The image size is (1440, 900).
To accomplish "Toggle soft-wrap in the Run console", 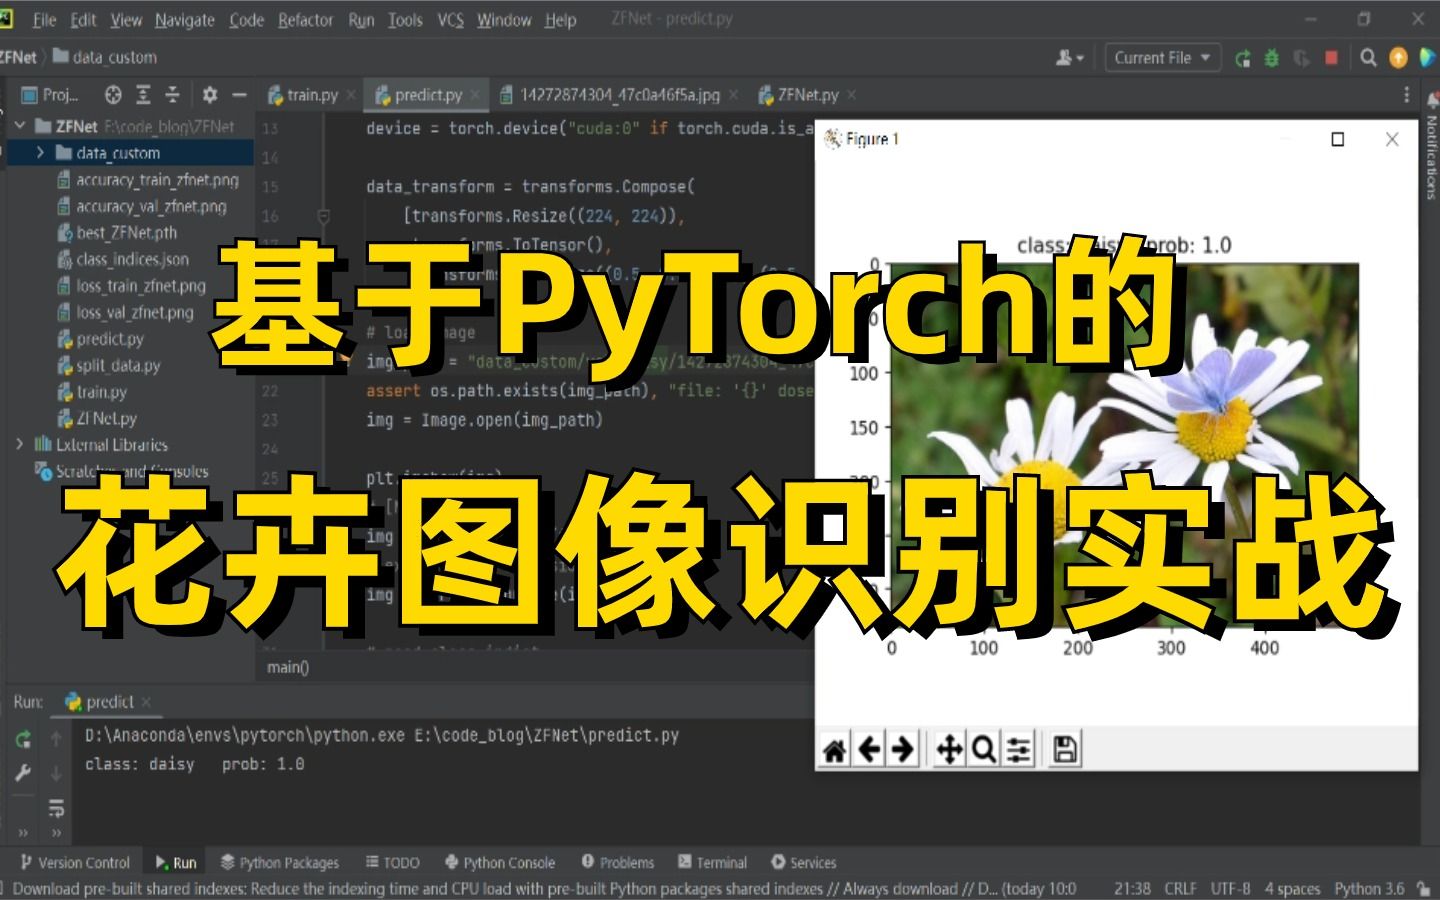I will (x=56, y=807).
